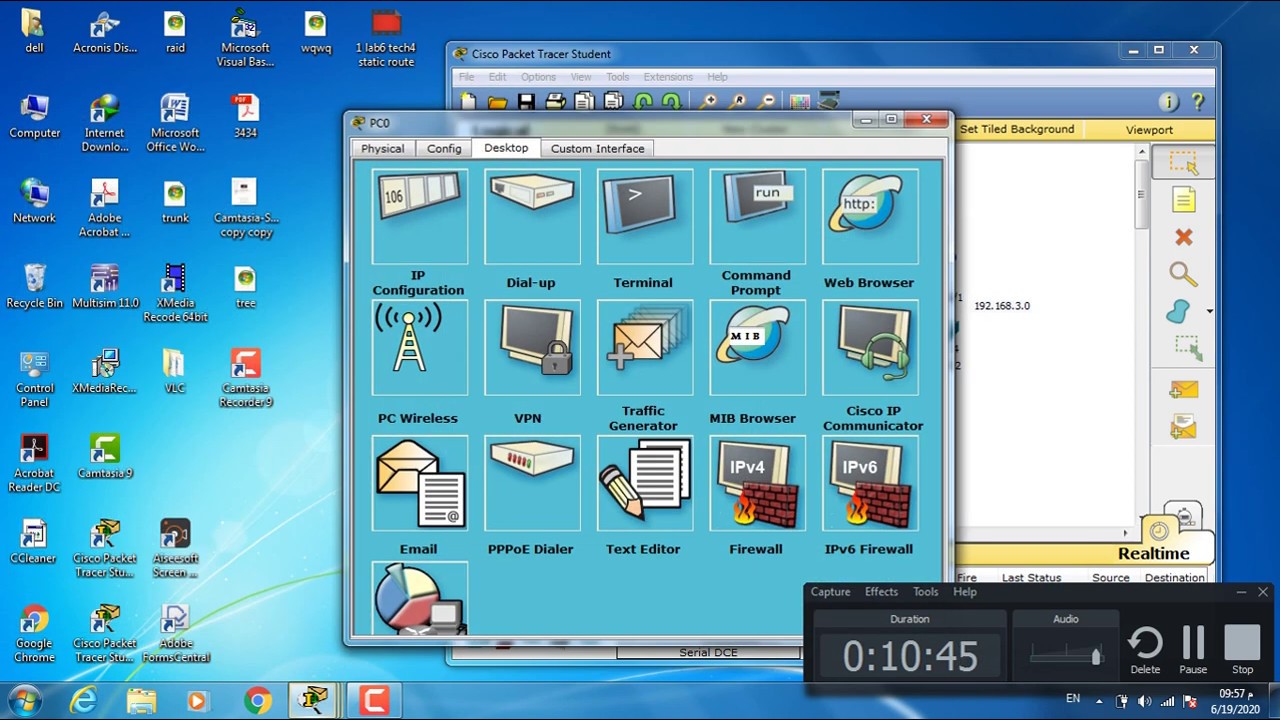Viewport: 1280px width, 720px height.
Task: Launch the Web Browser
Action: [x=870, y=216]
